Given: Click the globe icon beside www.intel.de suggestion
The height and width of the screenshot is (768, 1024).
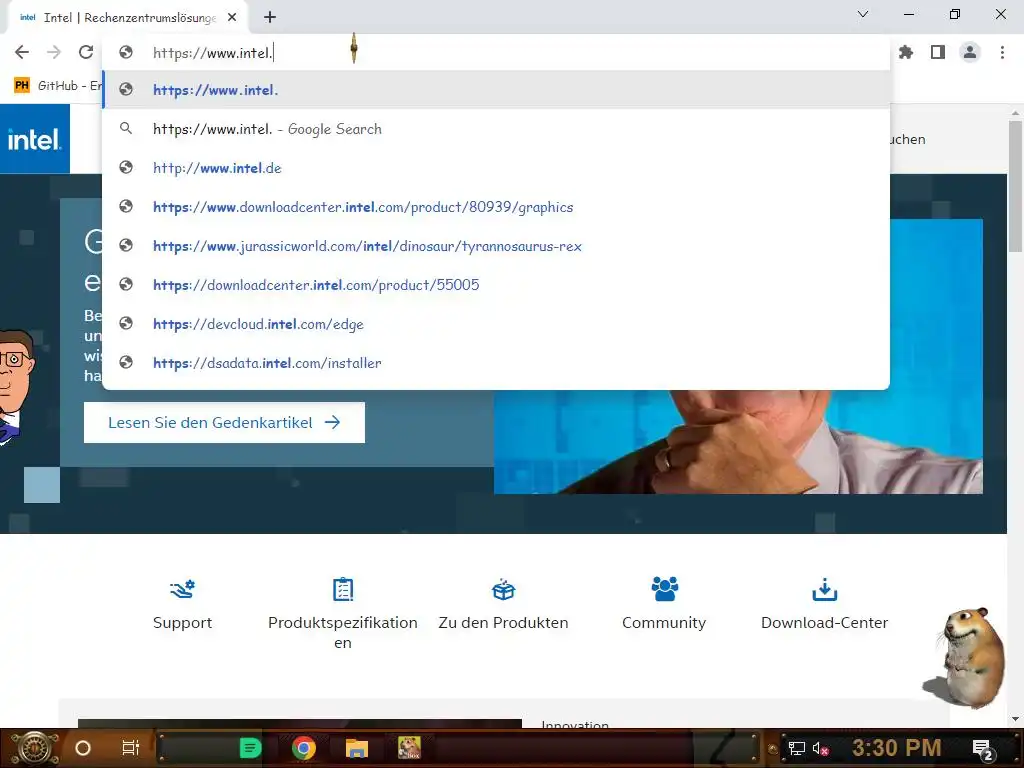Looking at the screenshot, I should (126, 168).
